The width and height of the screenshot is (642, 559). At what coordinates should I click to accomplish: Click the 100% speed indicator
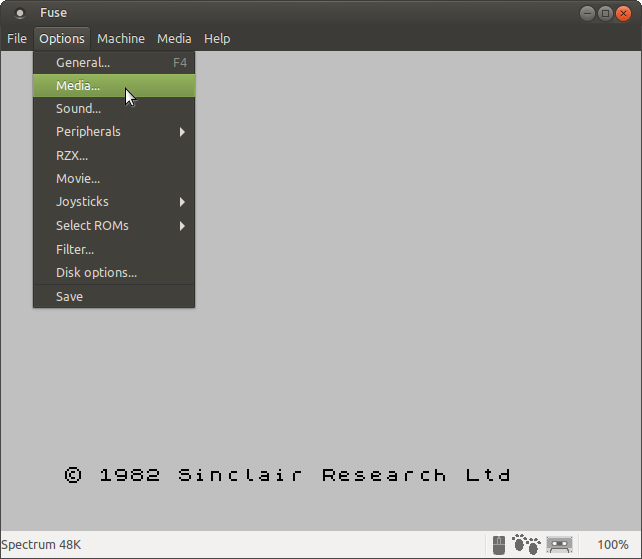(x=613, y=545)
